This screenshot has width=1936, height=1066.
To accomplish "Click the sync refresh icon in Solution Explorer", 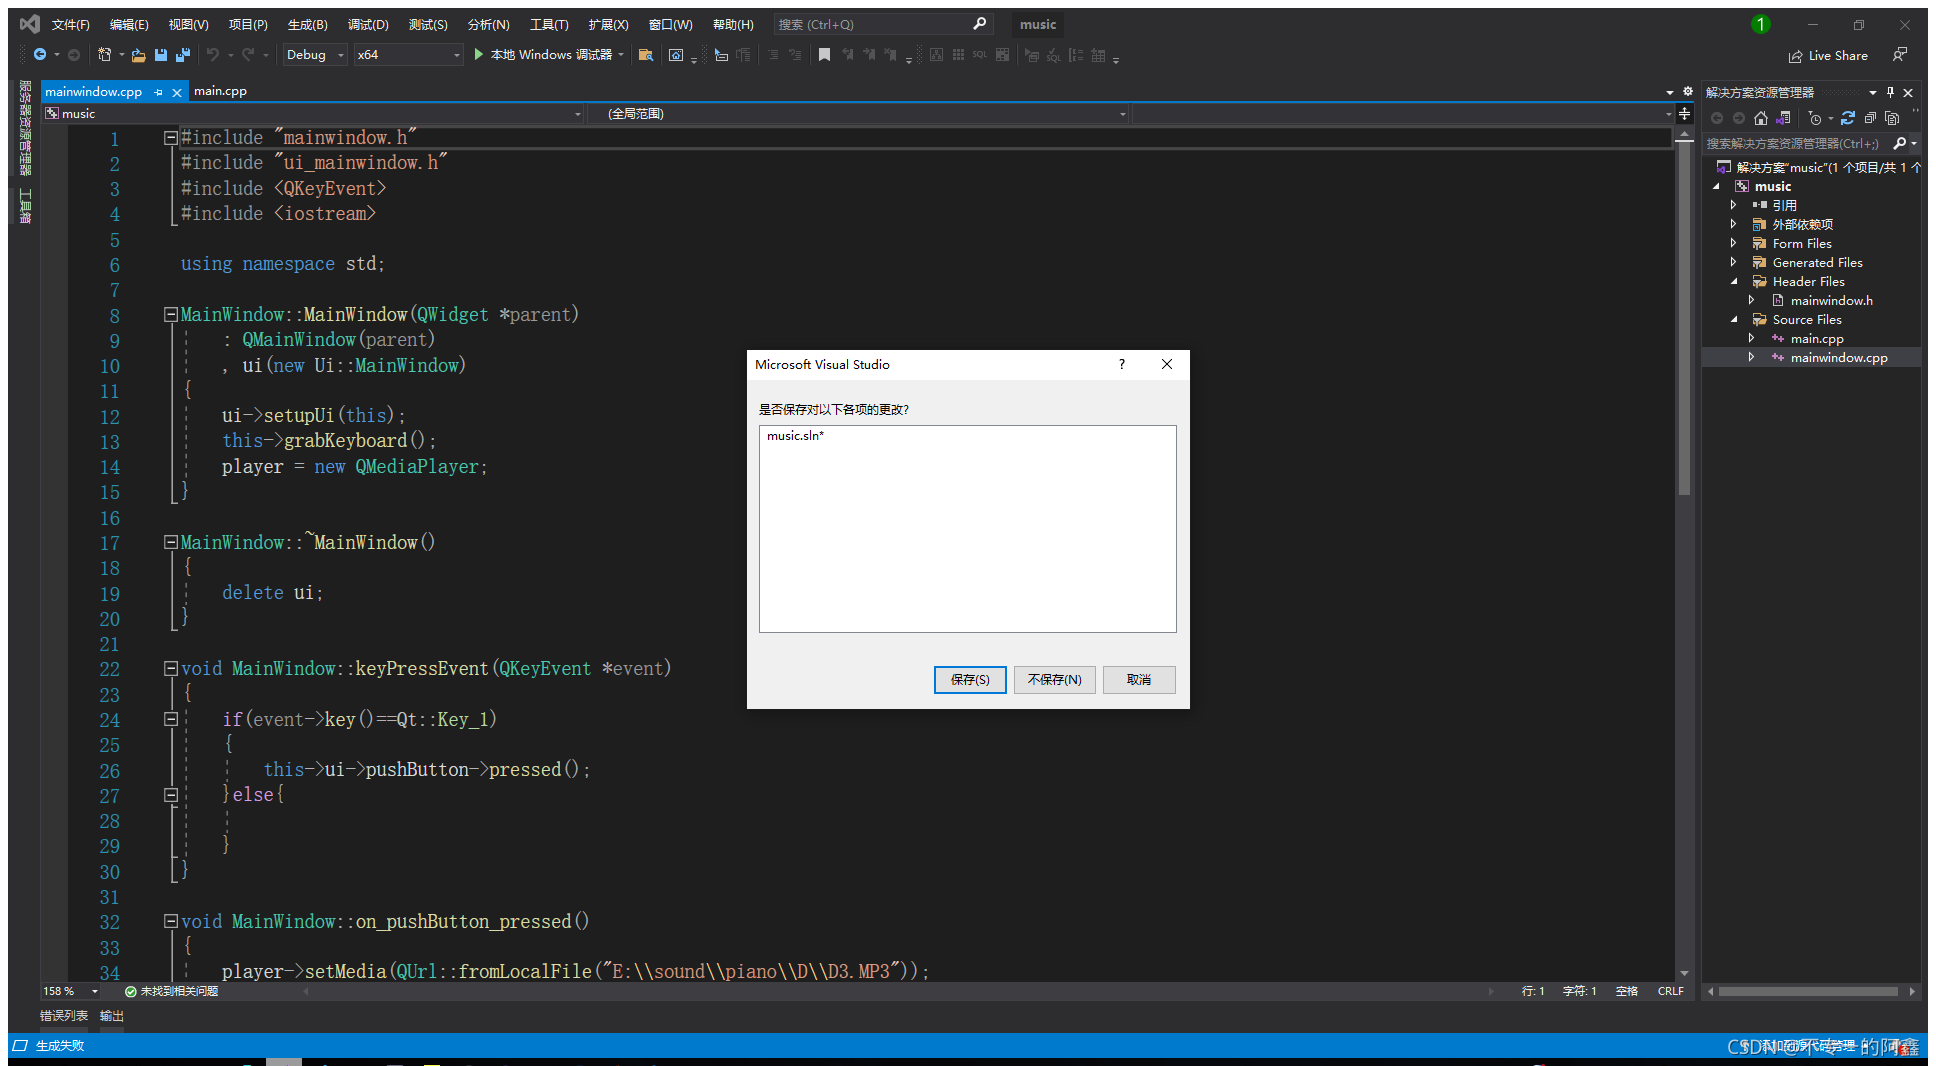I will (1848, 118).
